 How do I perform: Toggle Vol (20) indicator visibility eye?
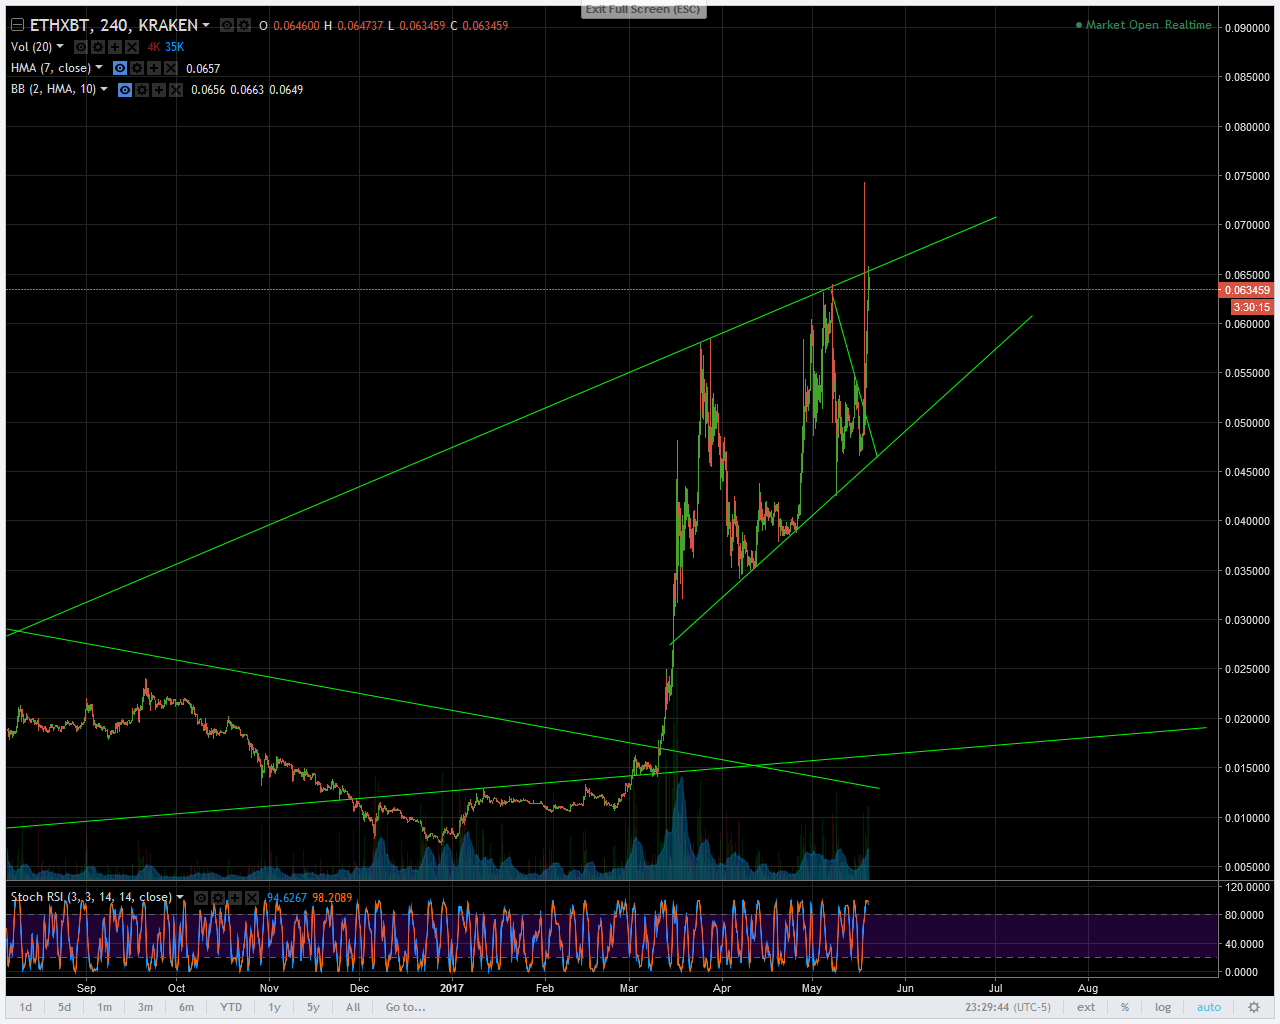point(81,47)
